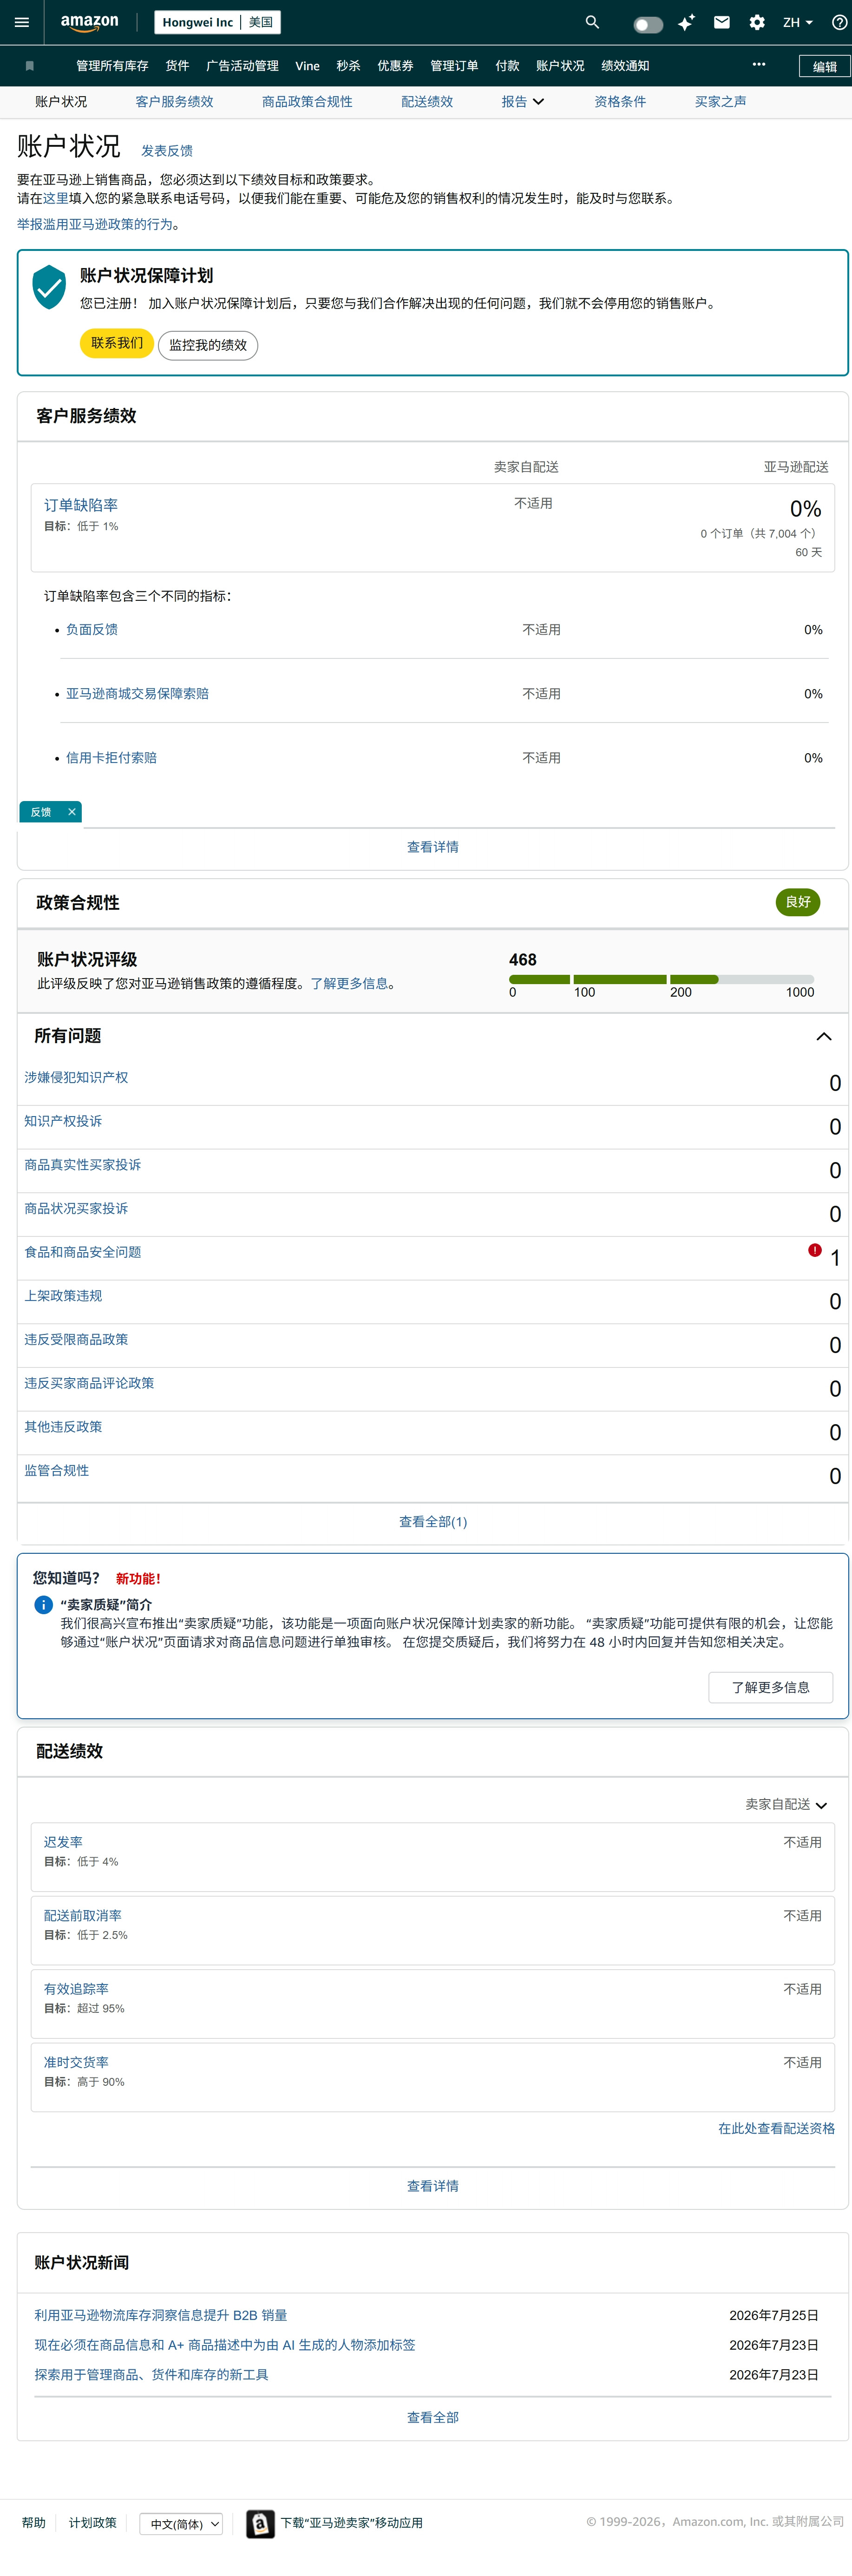This screenshot has width=852, height=2576.
Task: Open 优惠券 in the navigation bar
Action: pyautogui.click(x=395, y=66)
